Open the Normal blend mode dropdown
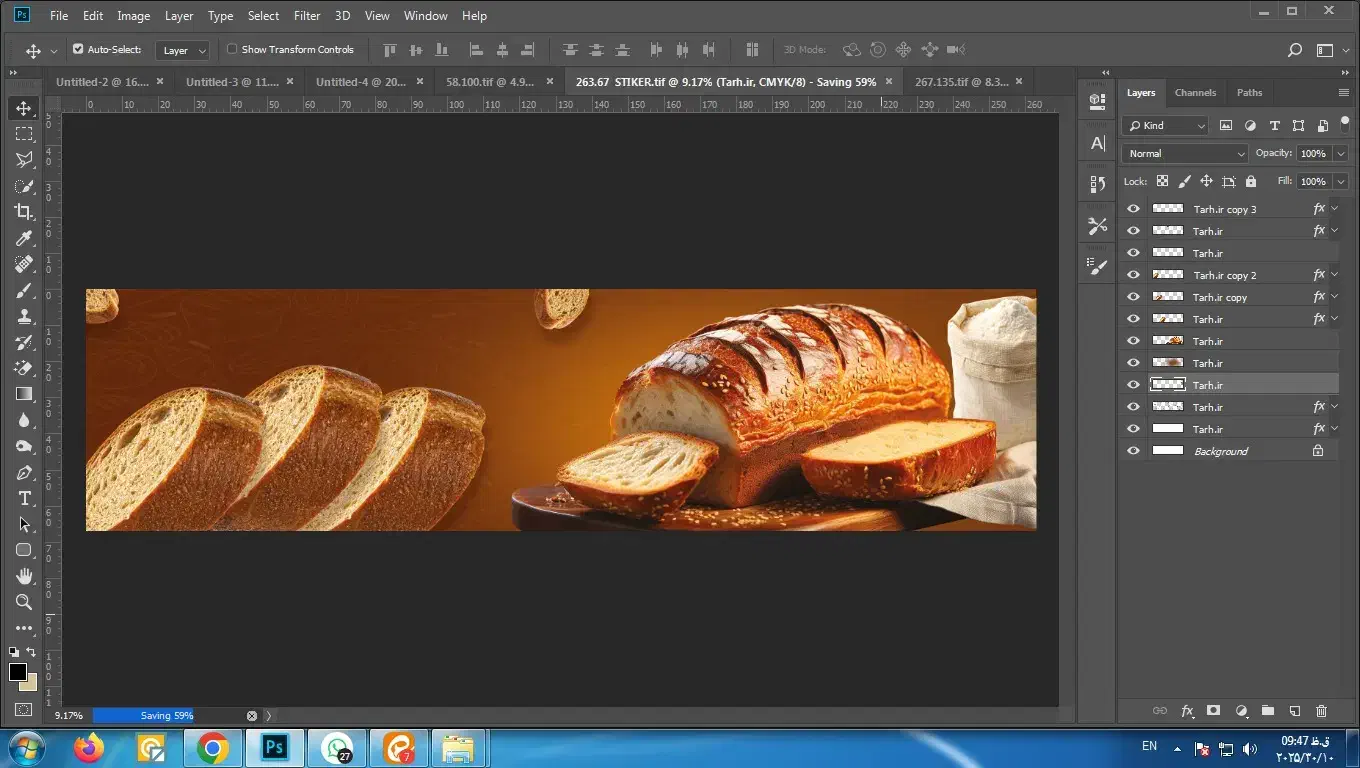 pyautogui.click(x=1185, y=153)
